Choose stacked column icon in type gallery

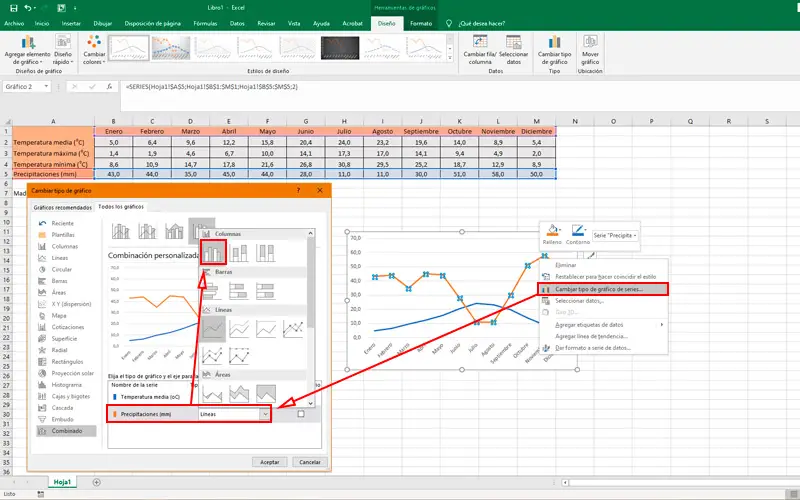click(239, 253)
